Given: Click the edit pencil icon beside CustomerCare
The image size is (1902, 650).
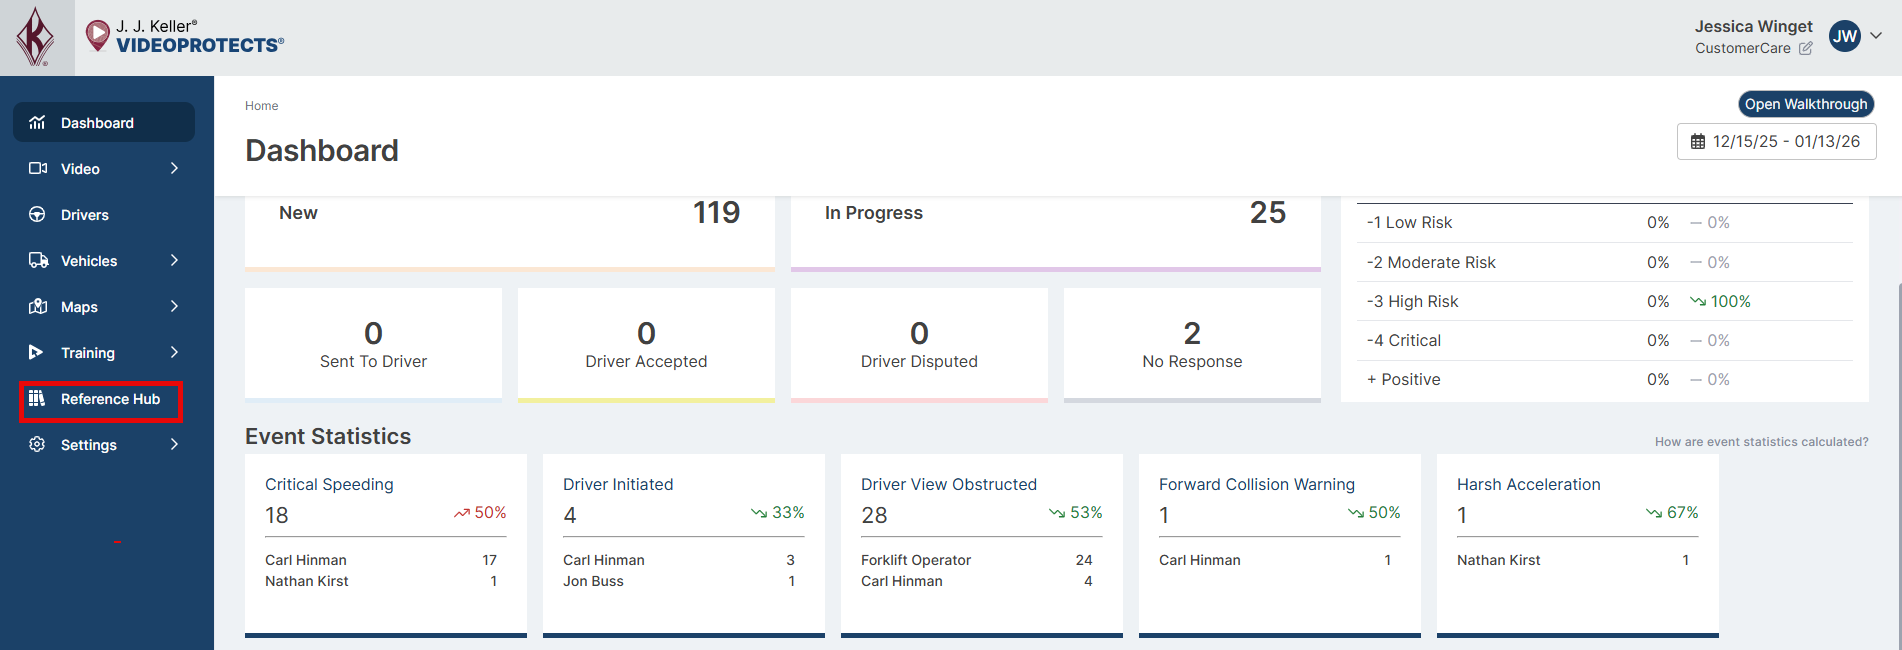Looking at the screenshot, I should point(1805,48).
